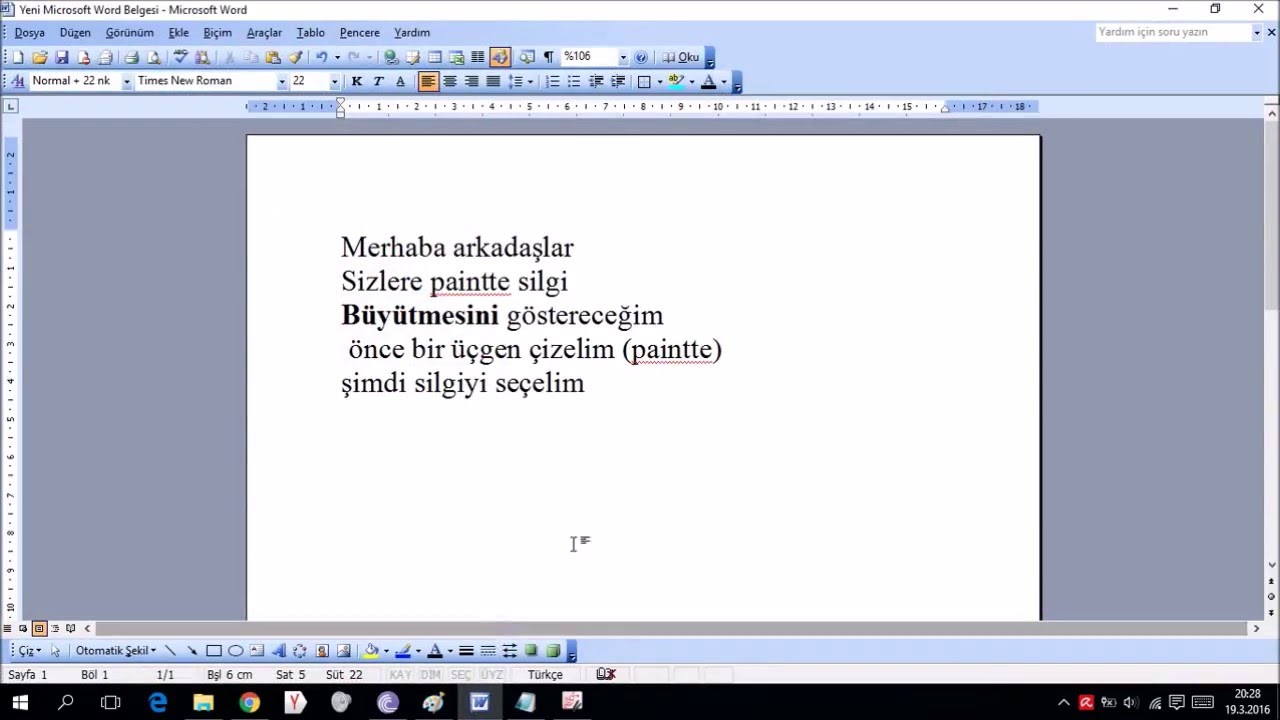
Task: Toggle the Document Map button
Action: click(526, 57)
